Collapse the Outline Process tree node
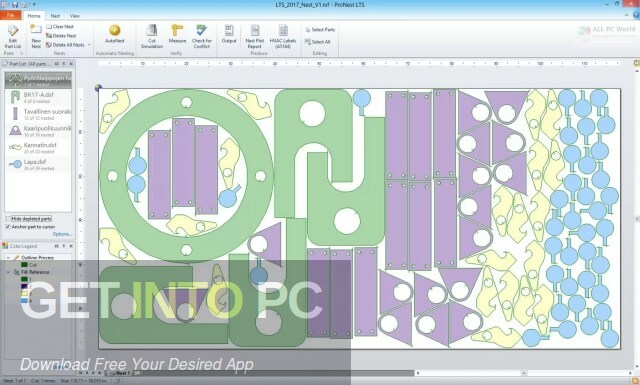The height and width of the screenshot is (385, 640). click(8, 258)
